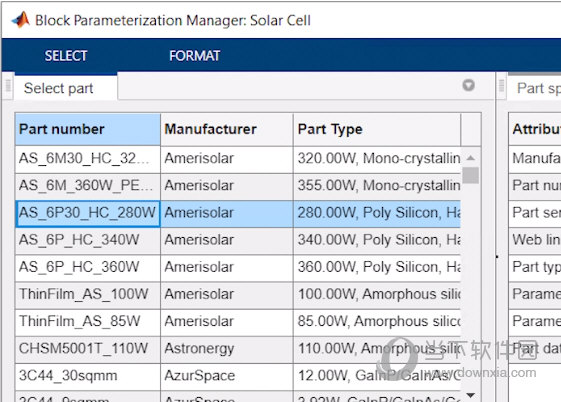Click the 12.00W GaInP/GaInAs cell

point(377,376)
